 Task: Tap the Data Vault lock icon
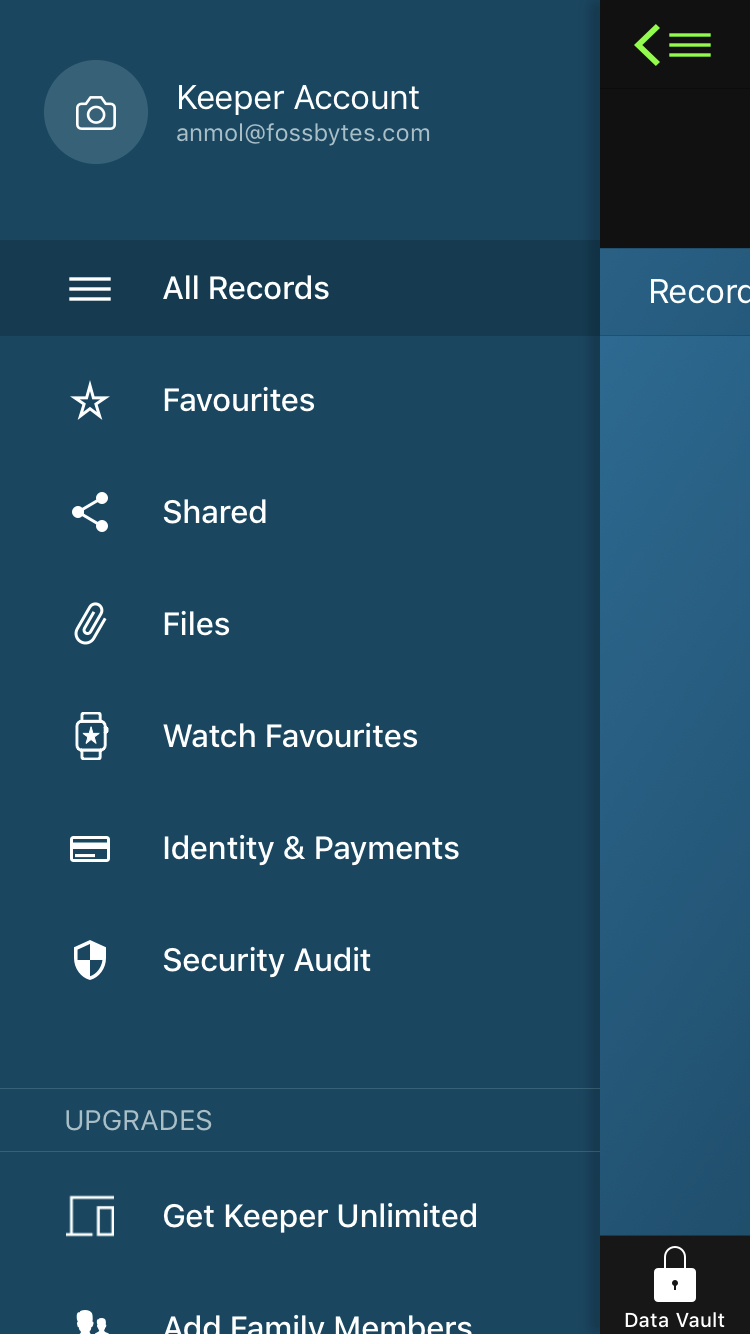pos(675,1274)
